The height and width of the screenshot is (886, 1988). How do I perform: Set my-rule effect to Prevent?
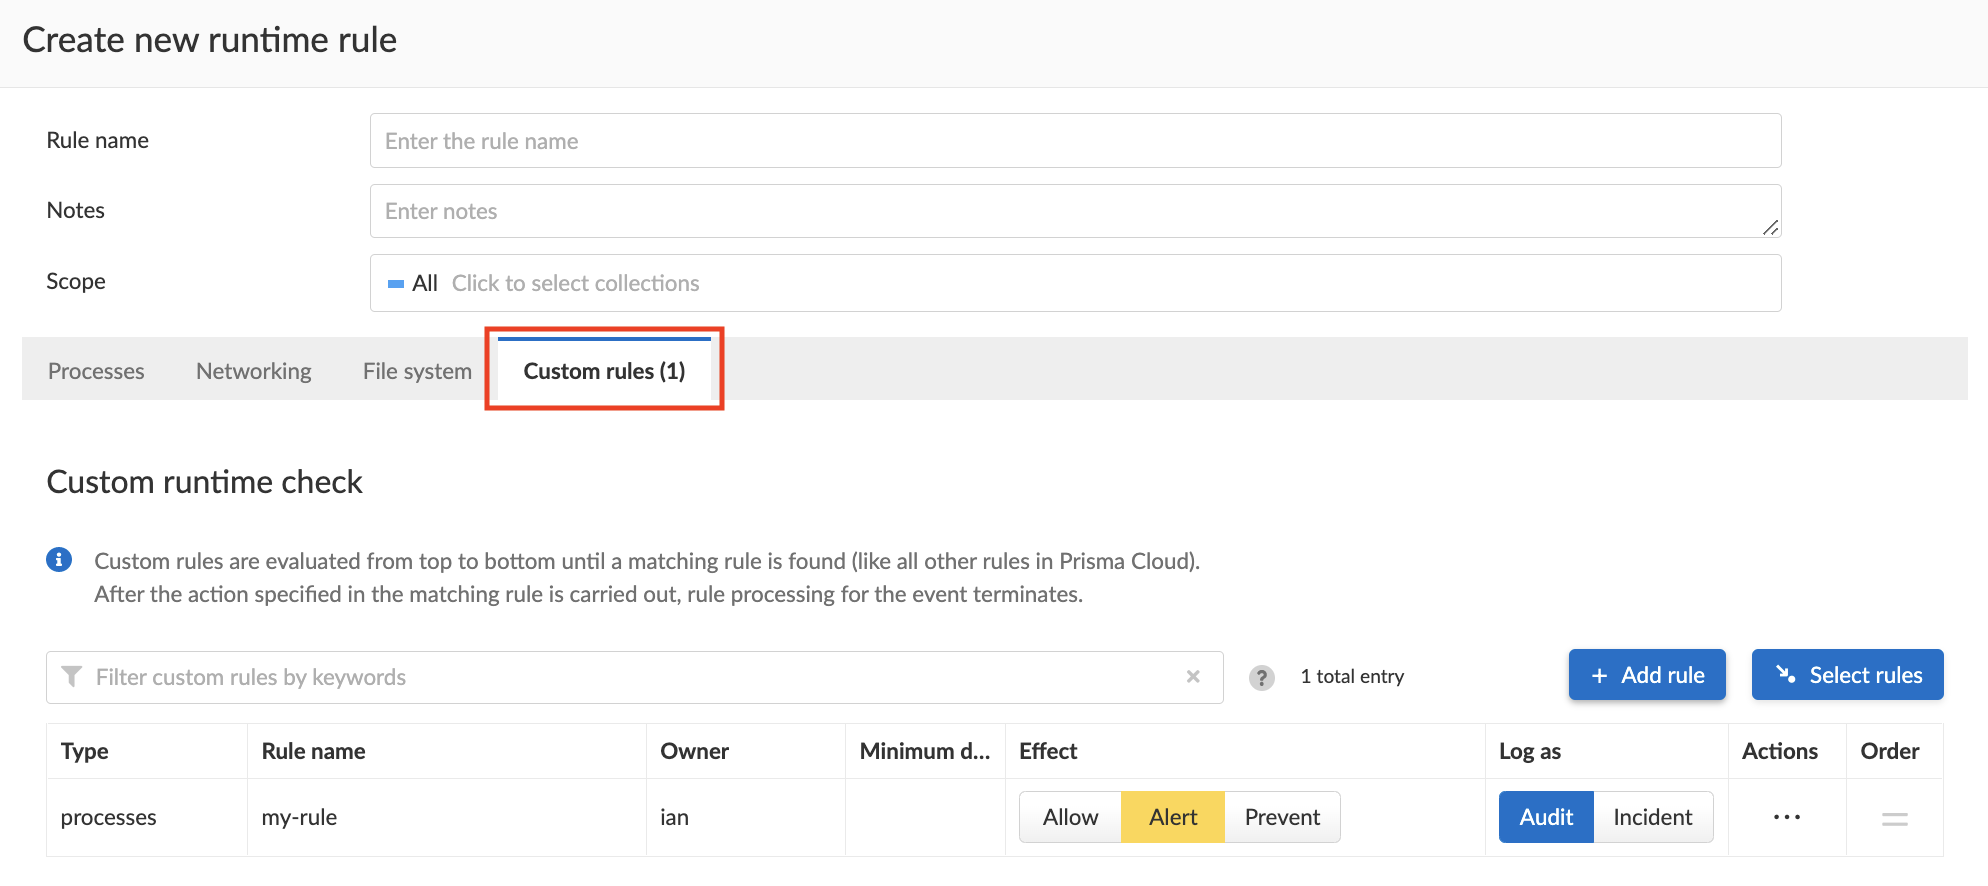pos(1282,817)
